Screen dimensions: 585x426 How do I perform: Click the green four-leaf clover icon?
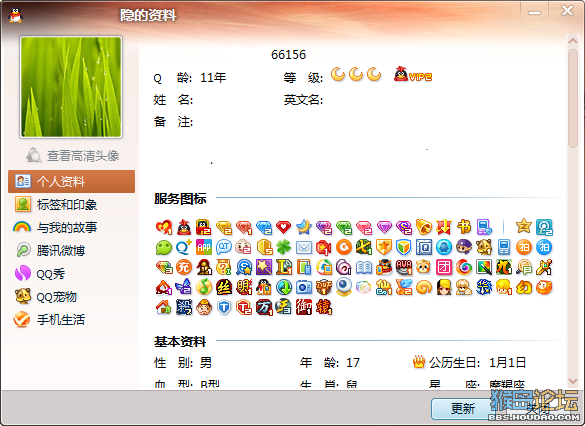pos(284,247)
